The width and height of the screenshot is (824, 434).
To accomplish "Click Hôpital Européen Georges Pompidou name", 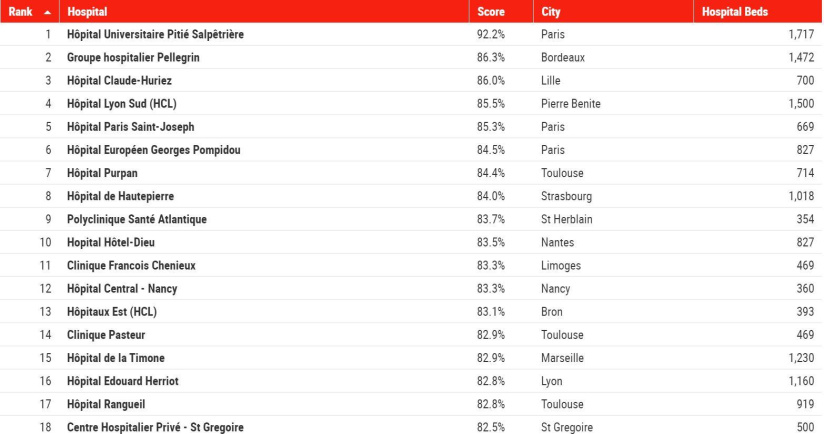I will pos(153,150).
